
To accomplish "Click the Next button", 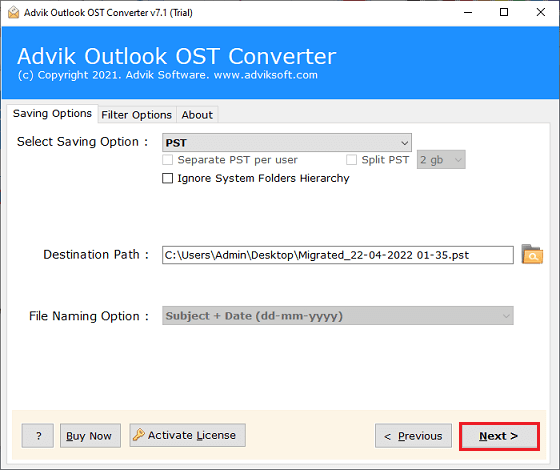I will point(499,436).
